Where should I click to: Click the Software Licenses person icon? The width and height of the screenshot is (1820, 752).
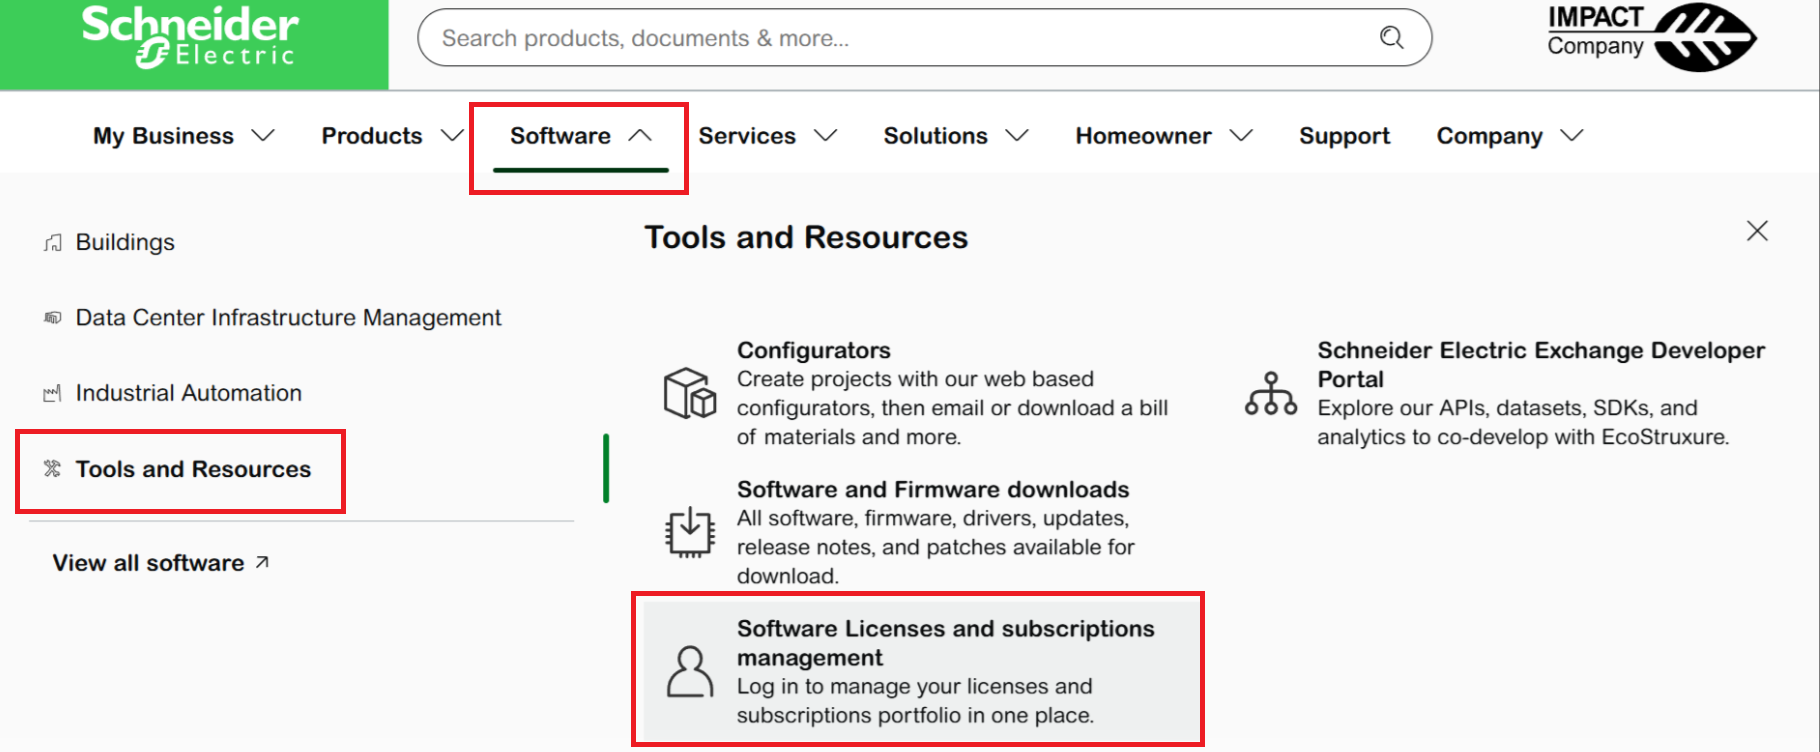[690, 671]
